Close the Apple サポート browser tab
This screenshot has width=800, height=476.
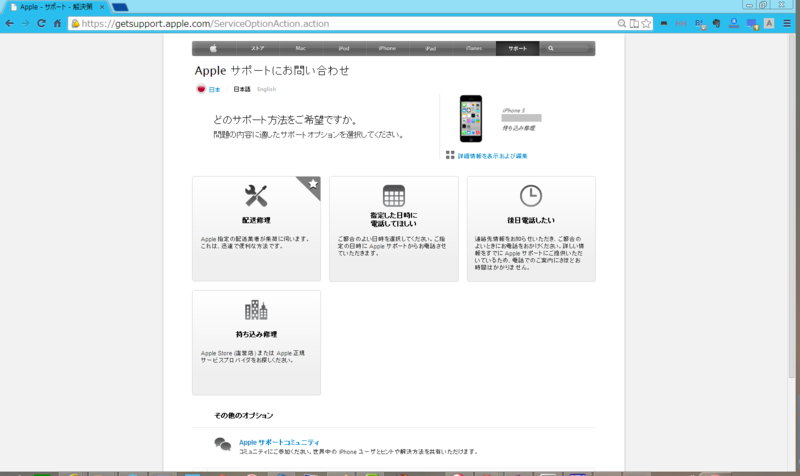(x=102, y=7)
